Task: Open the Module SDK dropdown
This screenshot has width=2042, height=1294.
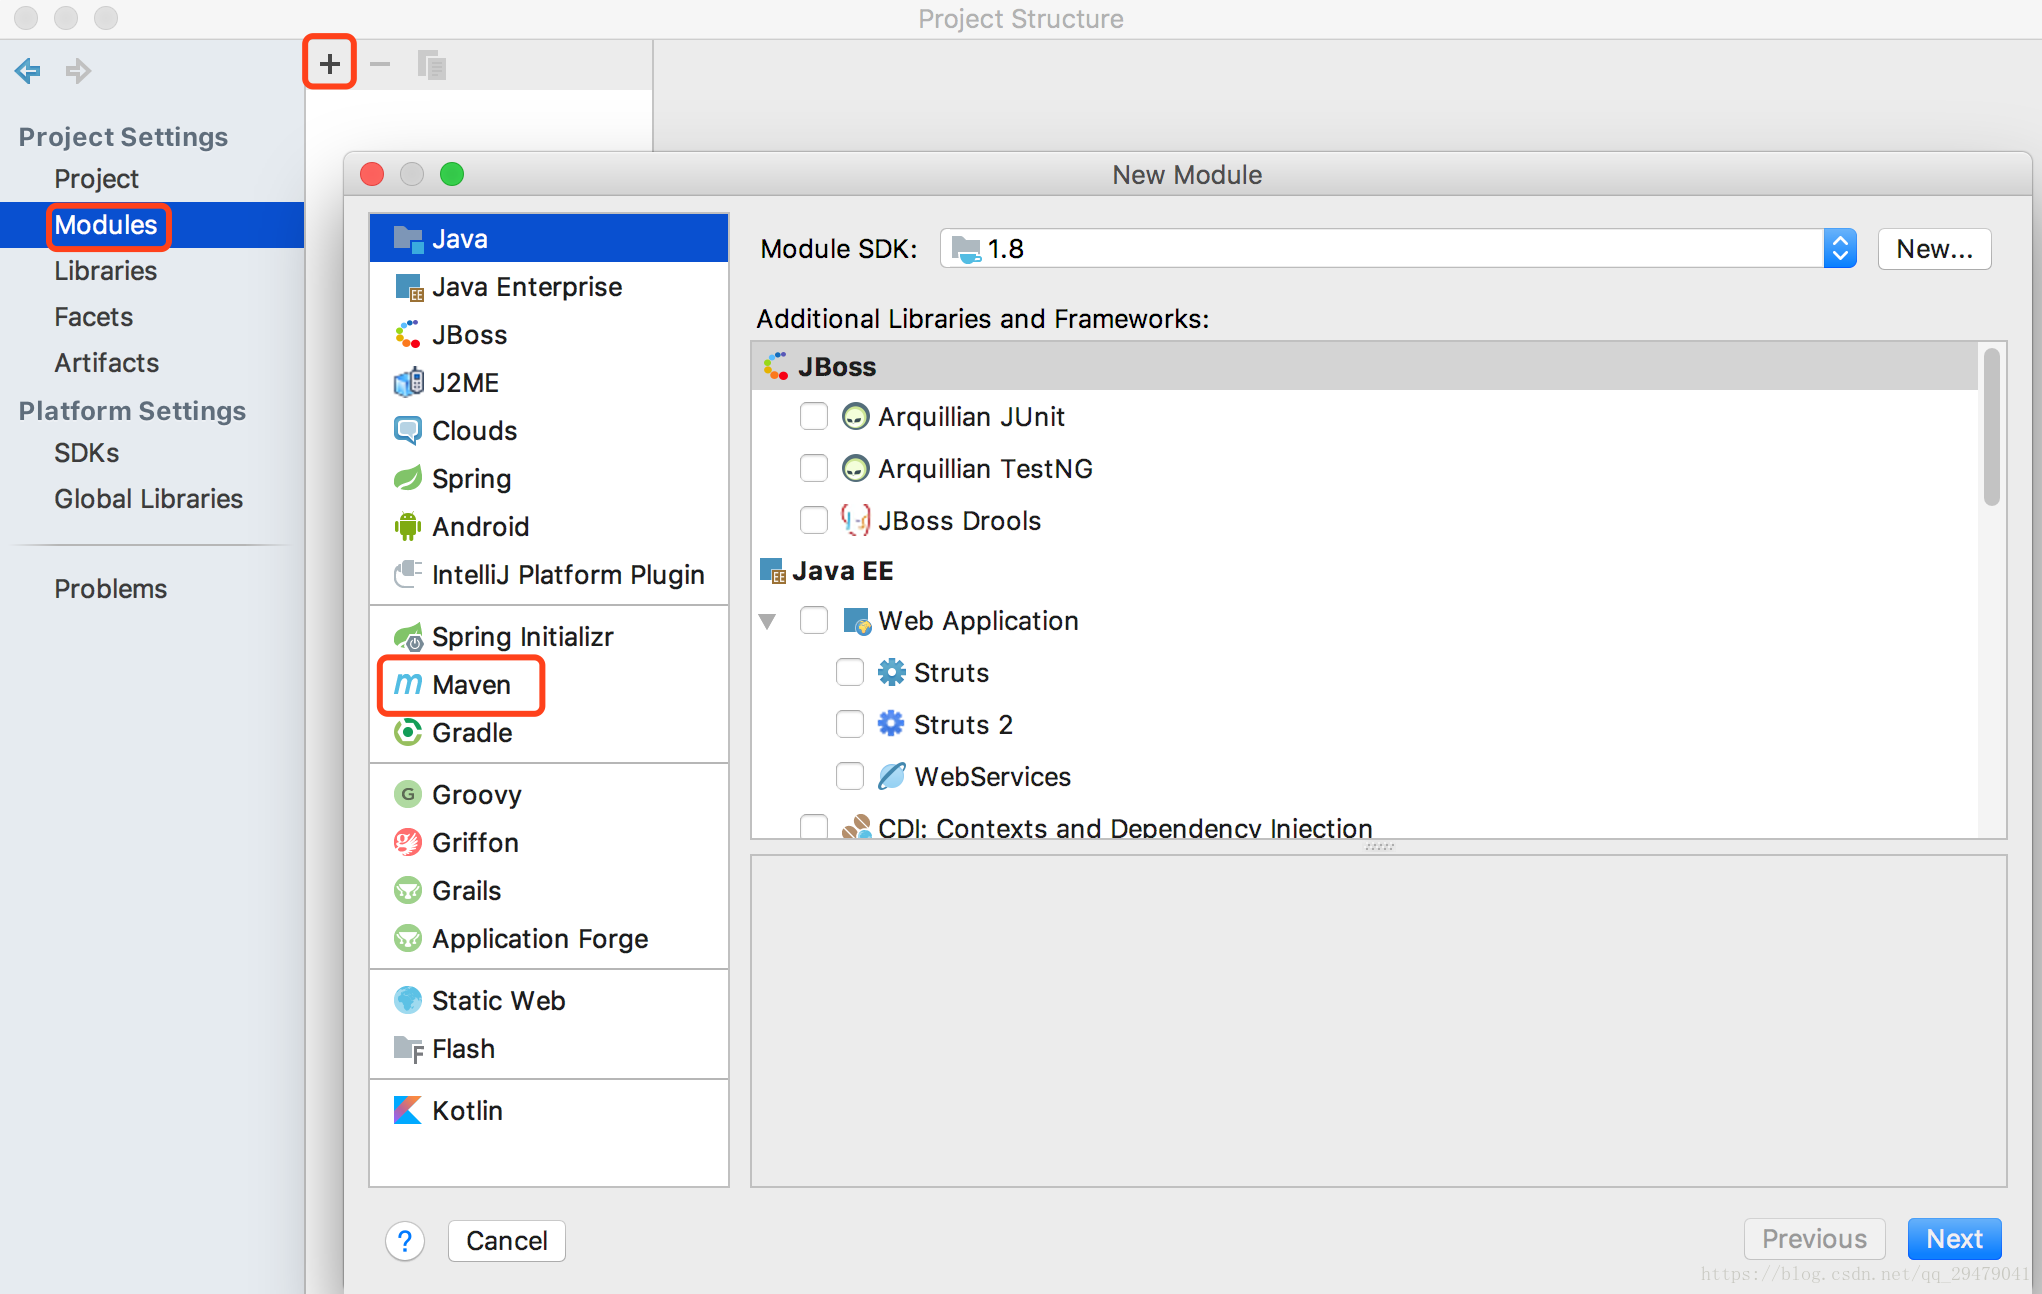Action: [1398, 248]
